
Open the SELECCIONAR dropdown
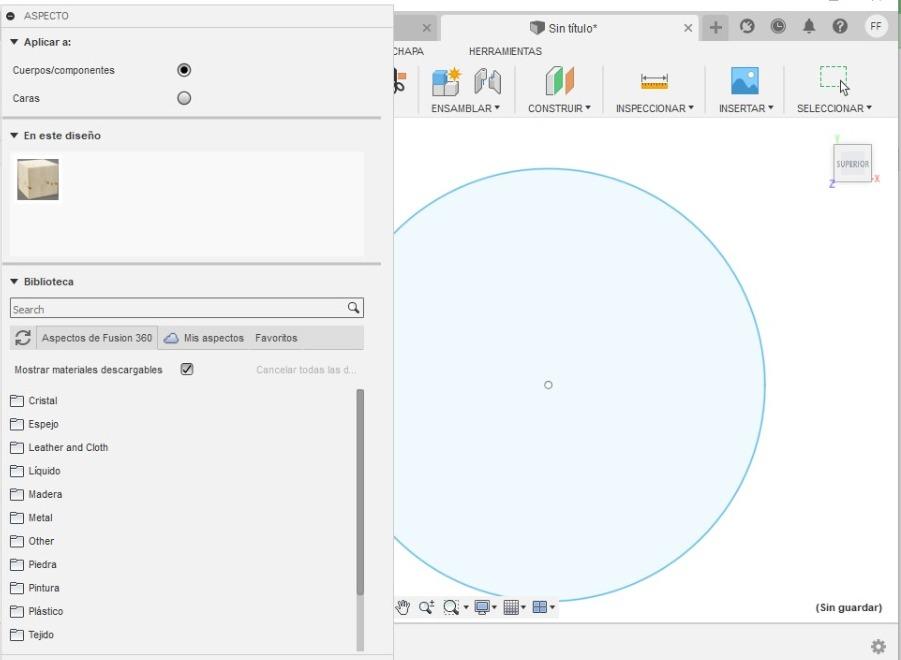click(x=834, y=108)
